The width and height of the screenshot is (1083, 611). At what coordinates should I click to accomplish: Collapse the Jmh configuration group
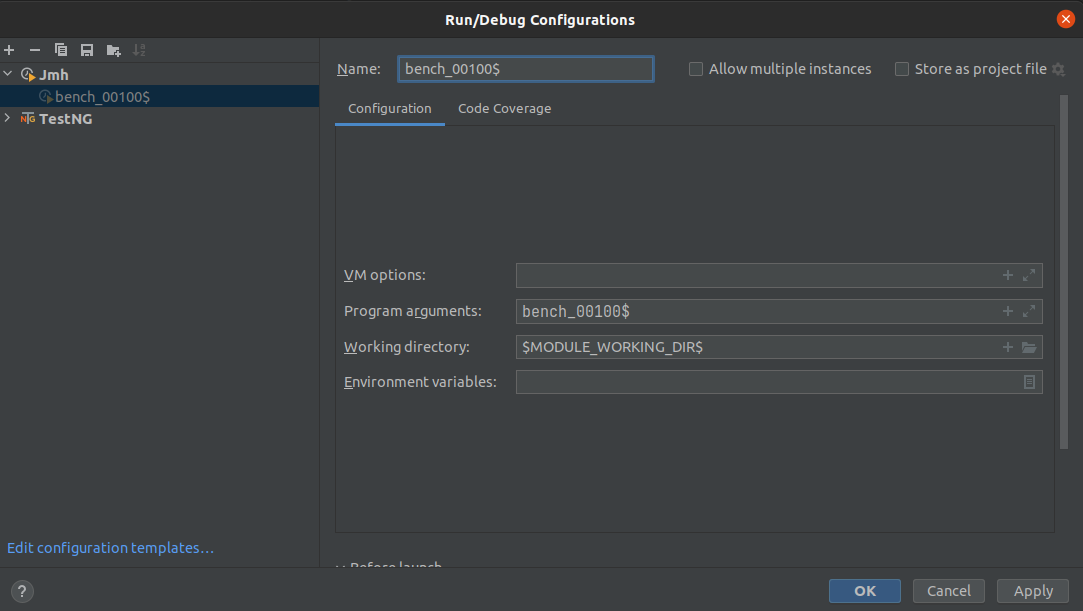(8, 74)
